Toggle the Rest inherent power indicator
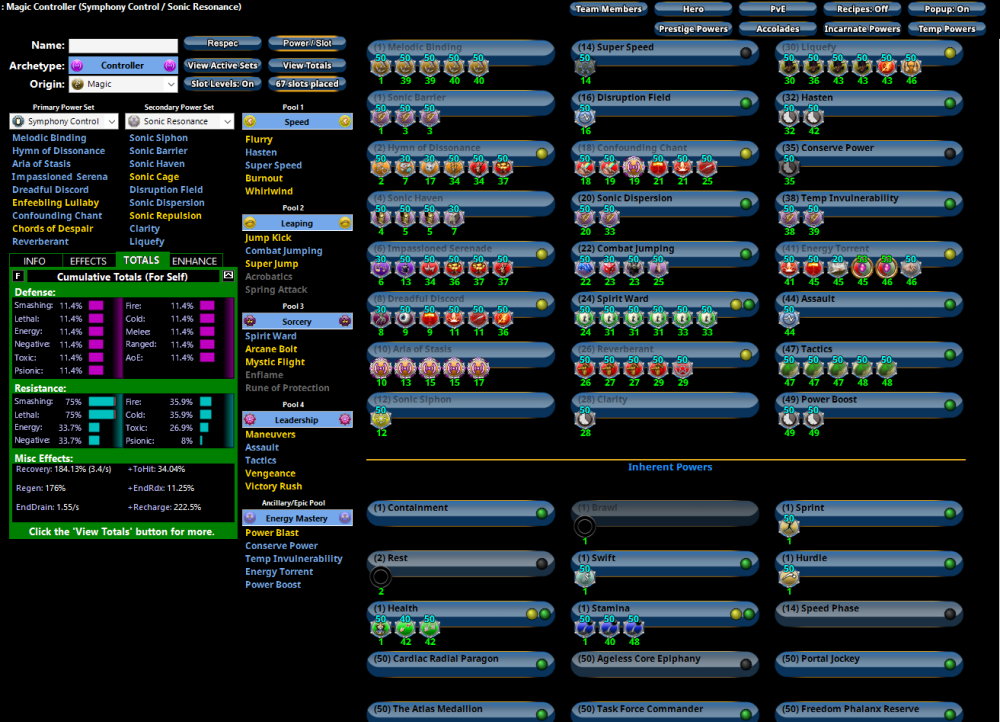This screenshot has height=722, width=1000. [x=542, y=564]
